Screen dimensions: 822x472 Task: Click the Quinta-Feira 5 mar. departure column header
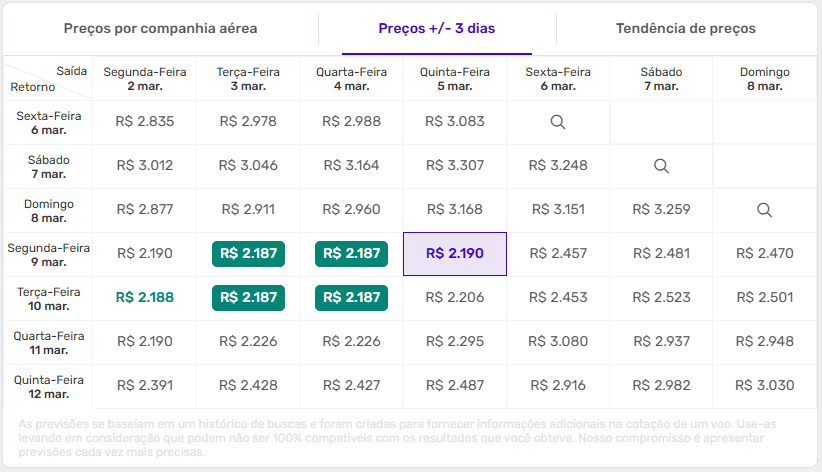454,79
